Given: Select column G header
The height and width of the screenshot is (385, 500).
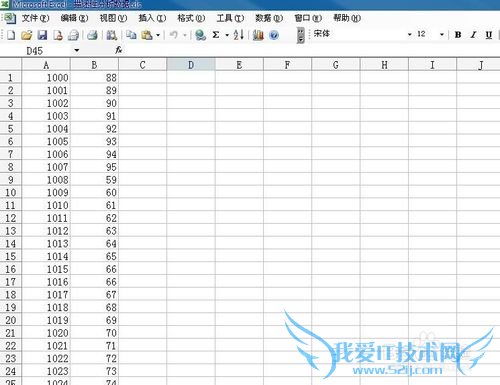Looking at the screenshot, I should (336, 65).
